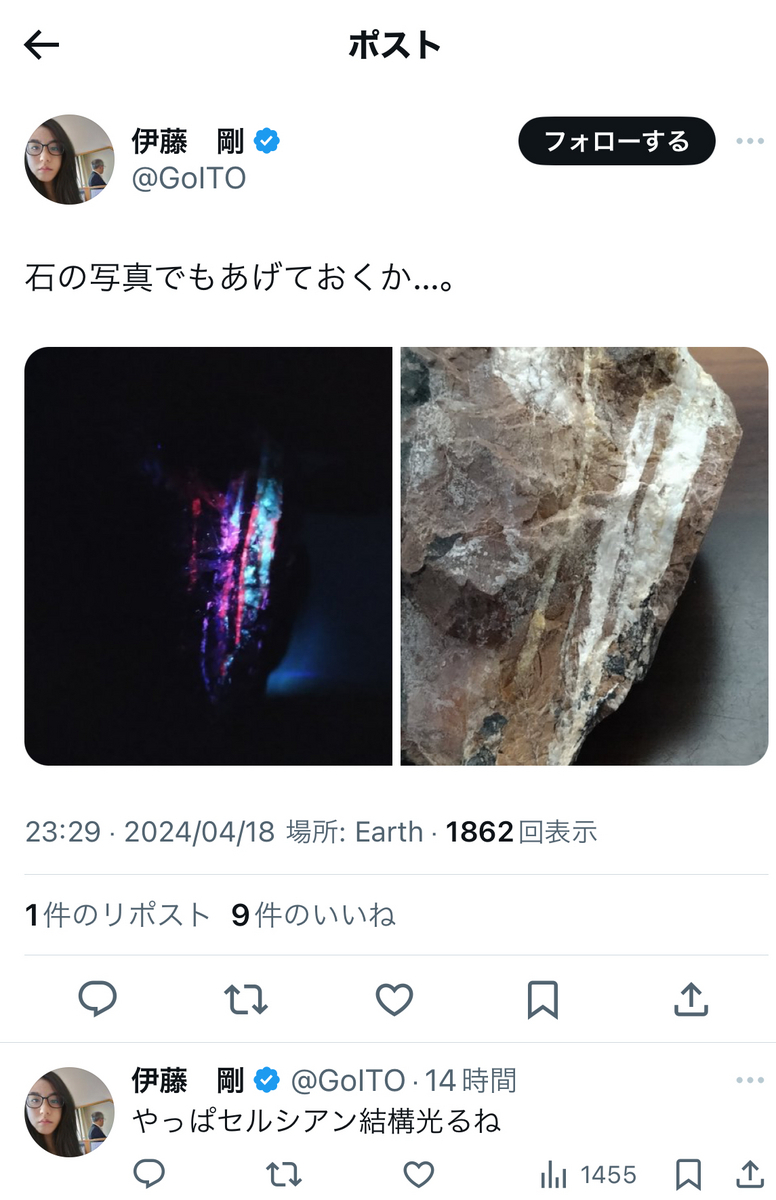This screenshot has height=1200, width=776.
Task: Like the セルシアン reply
Action: coord(418,1173)
